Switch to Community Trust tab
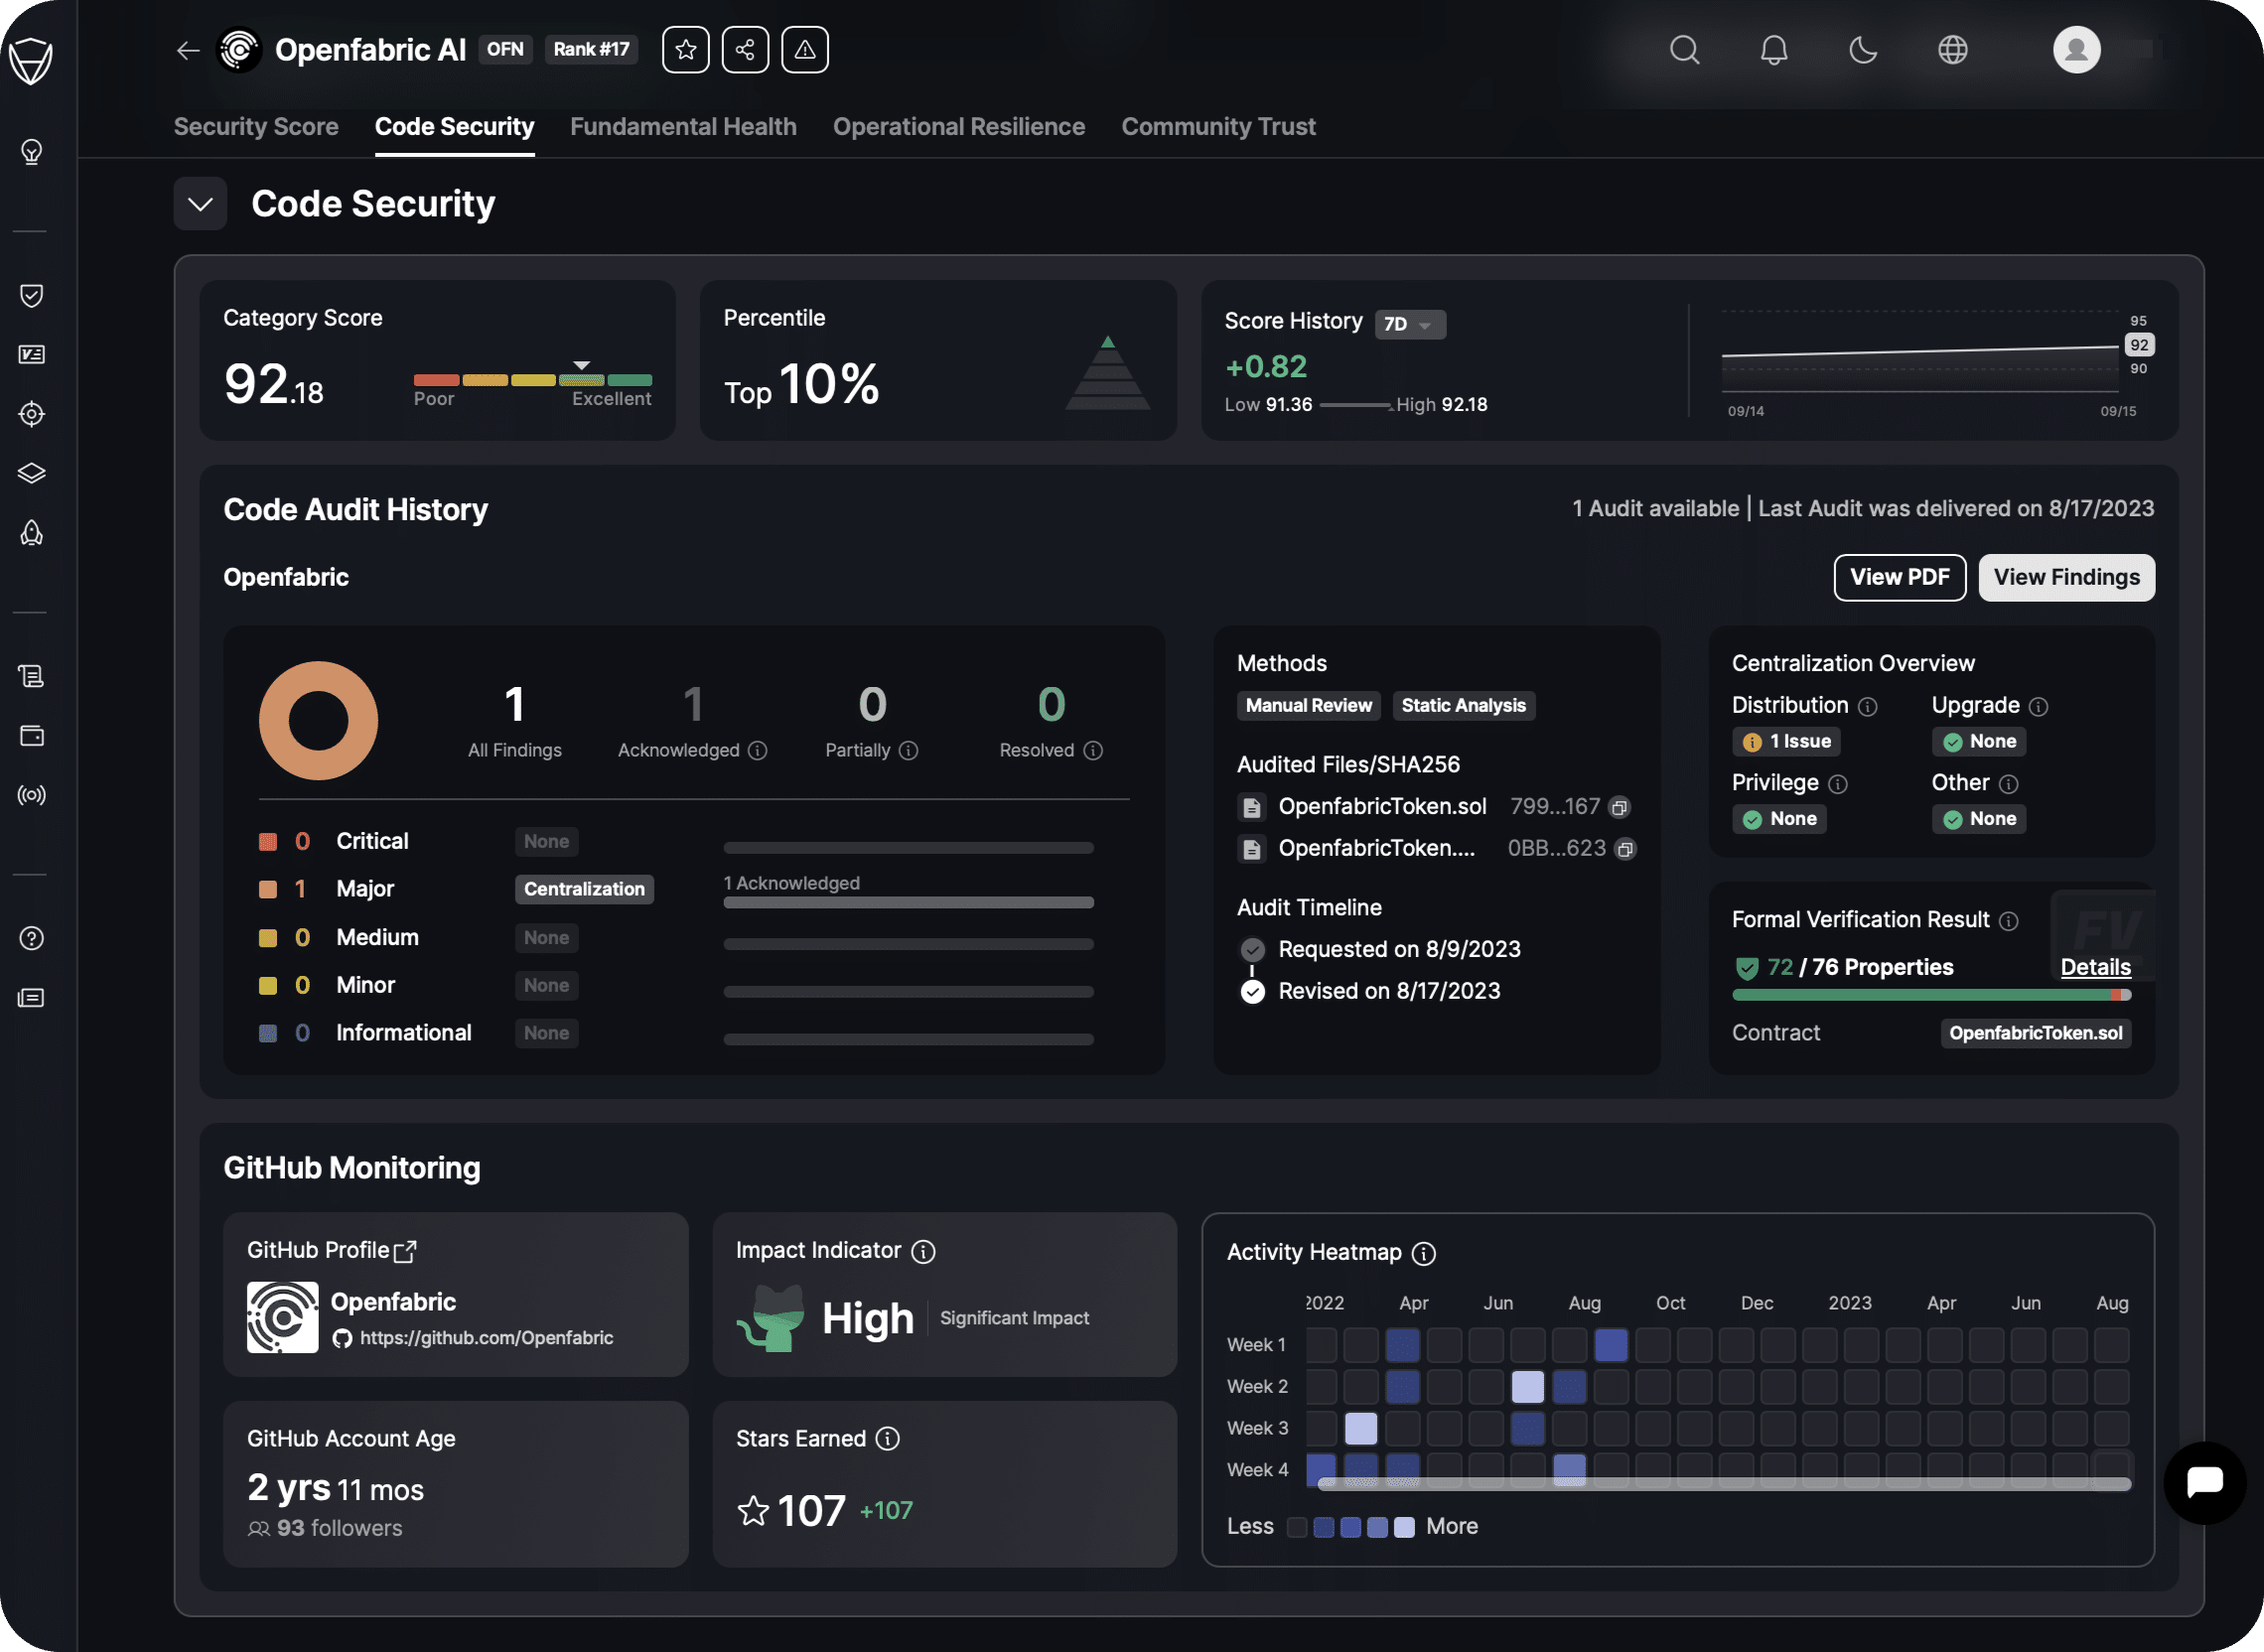This screenshot has height=1652, width=2264. 1218,127
